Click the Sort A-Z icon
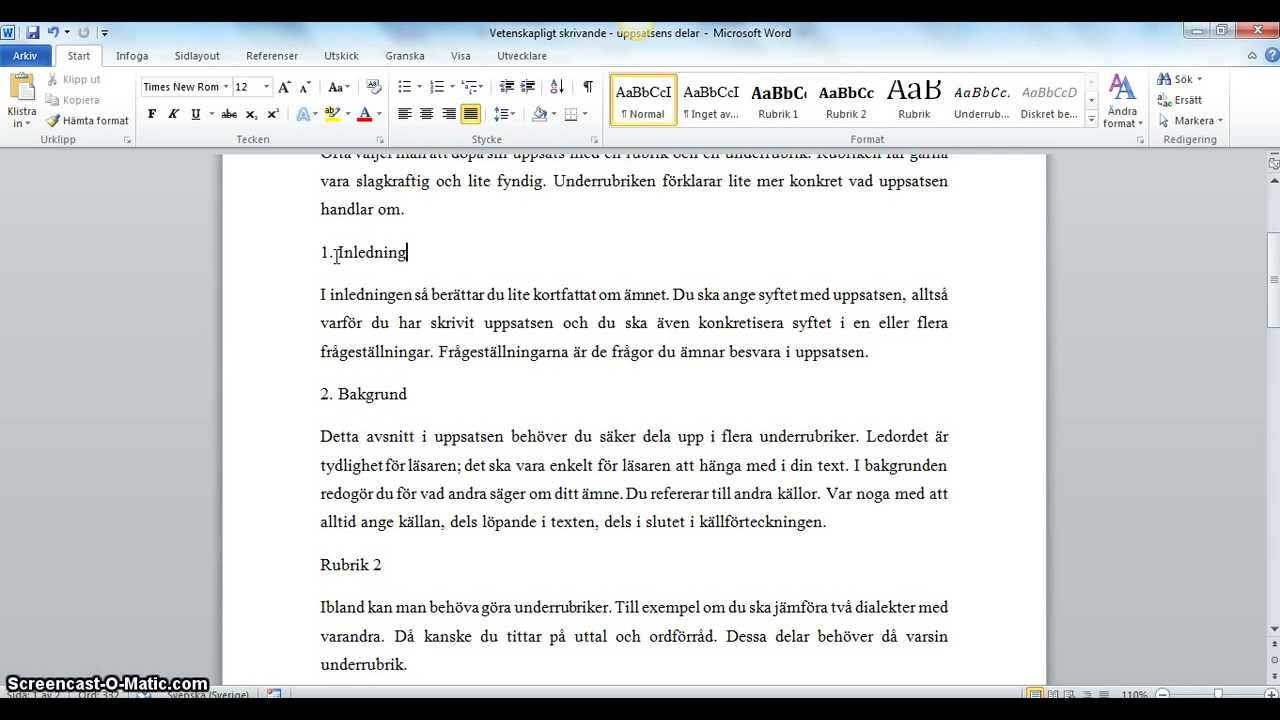Image resolution: width=1280 pixels, height=720 pixels. click(x=557, y=87)
